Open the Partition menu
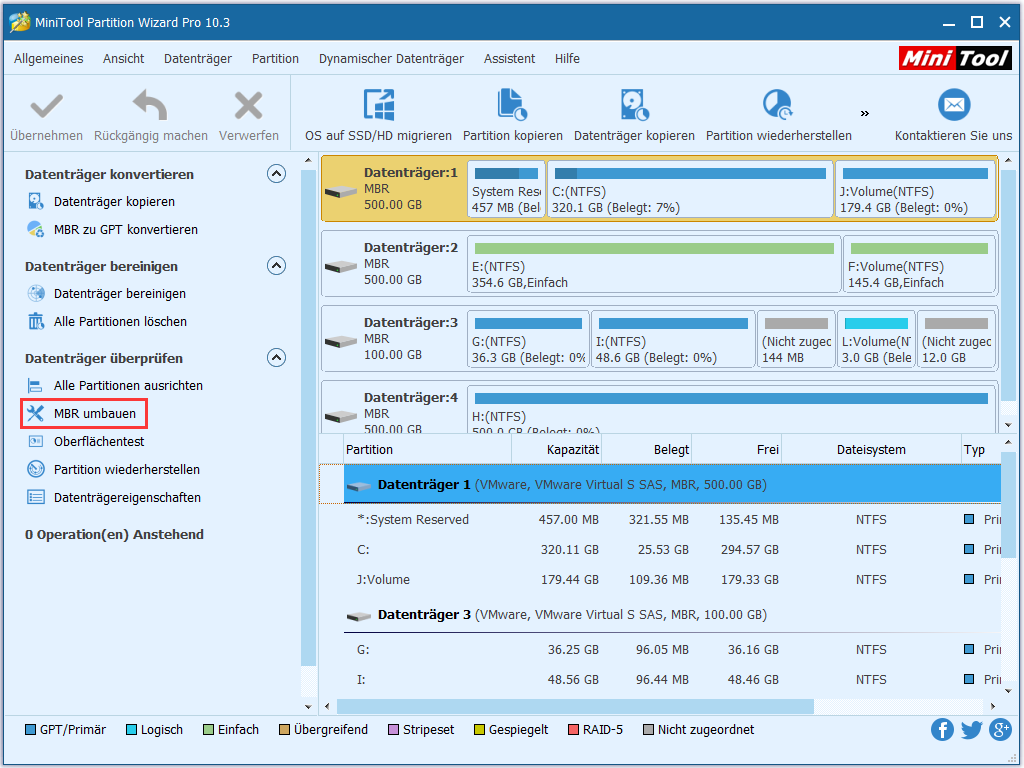Screen dimensions: 1024x768 (275, 59)
